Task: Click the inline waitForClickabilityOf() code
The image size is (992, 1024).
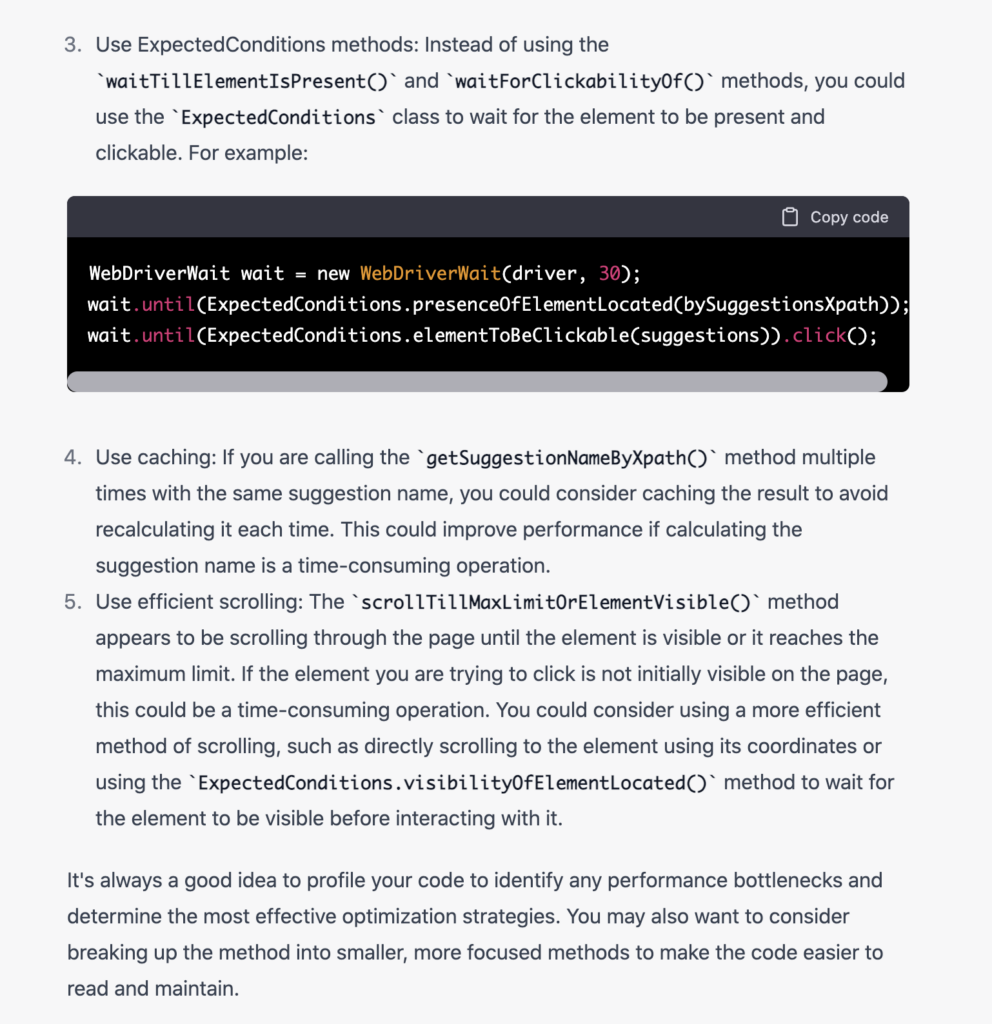Action: (x=579, y=81)
